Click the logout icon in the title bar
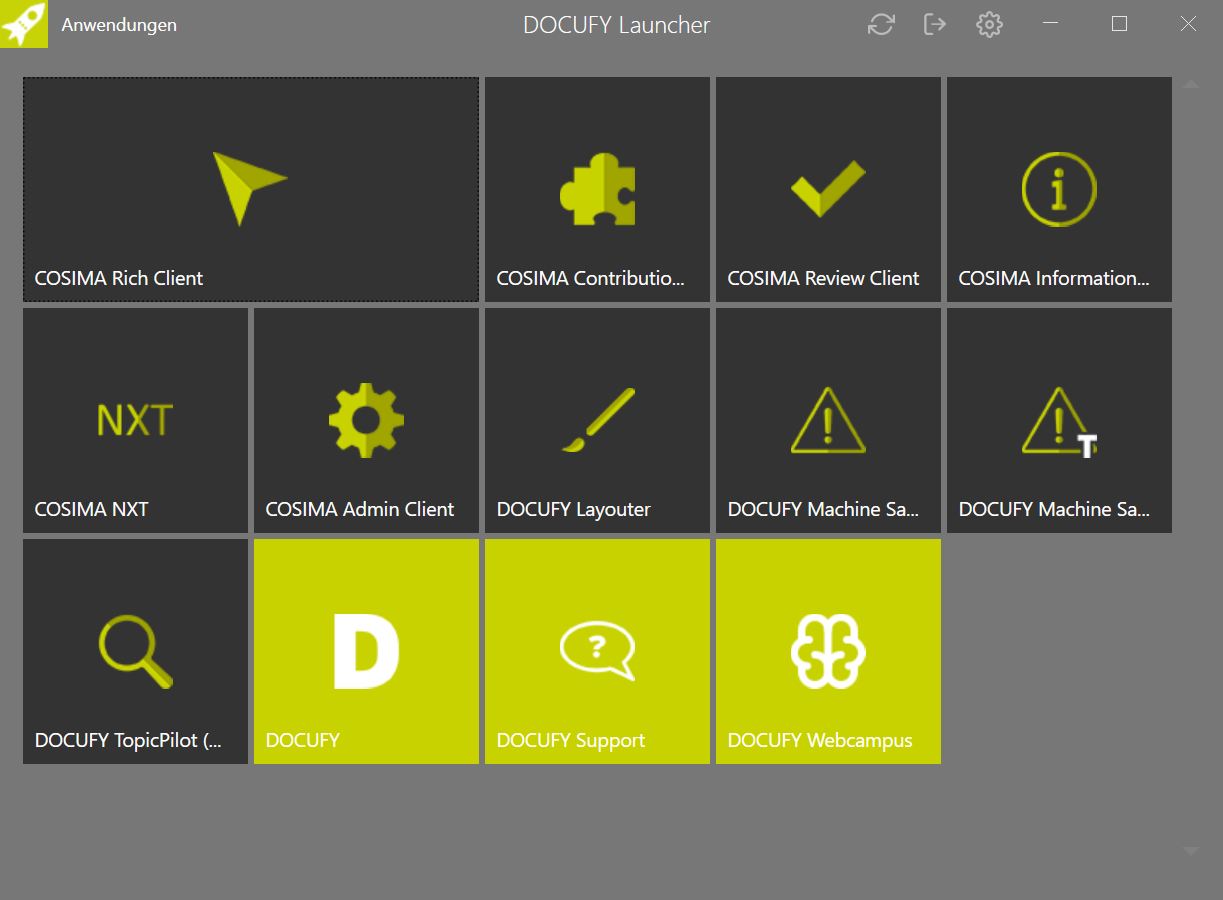 click(x=935, y=24)
